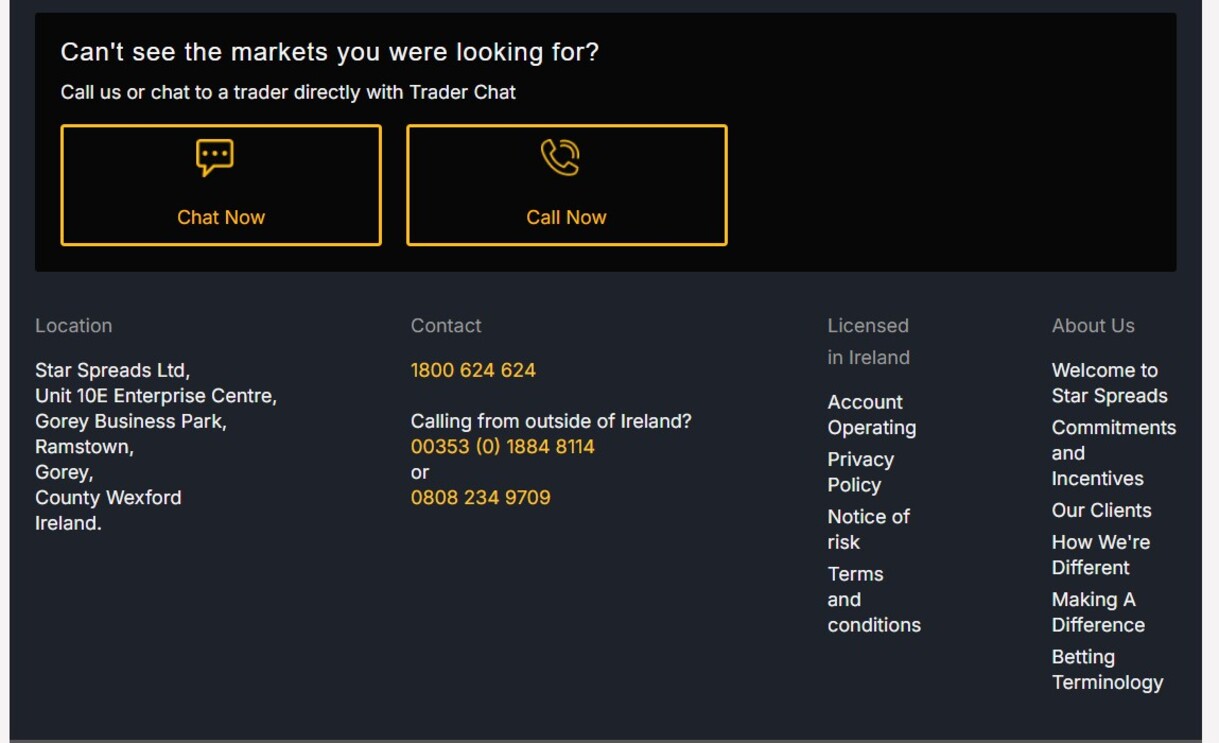This screenshot has width=1219, height=743.
Task: Open the Our Clients page
Action: click(x=1101, y=510)
